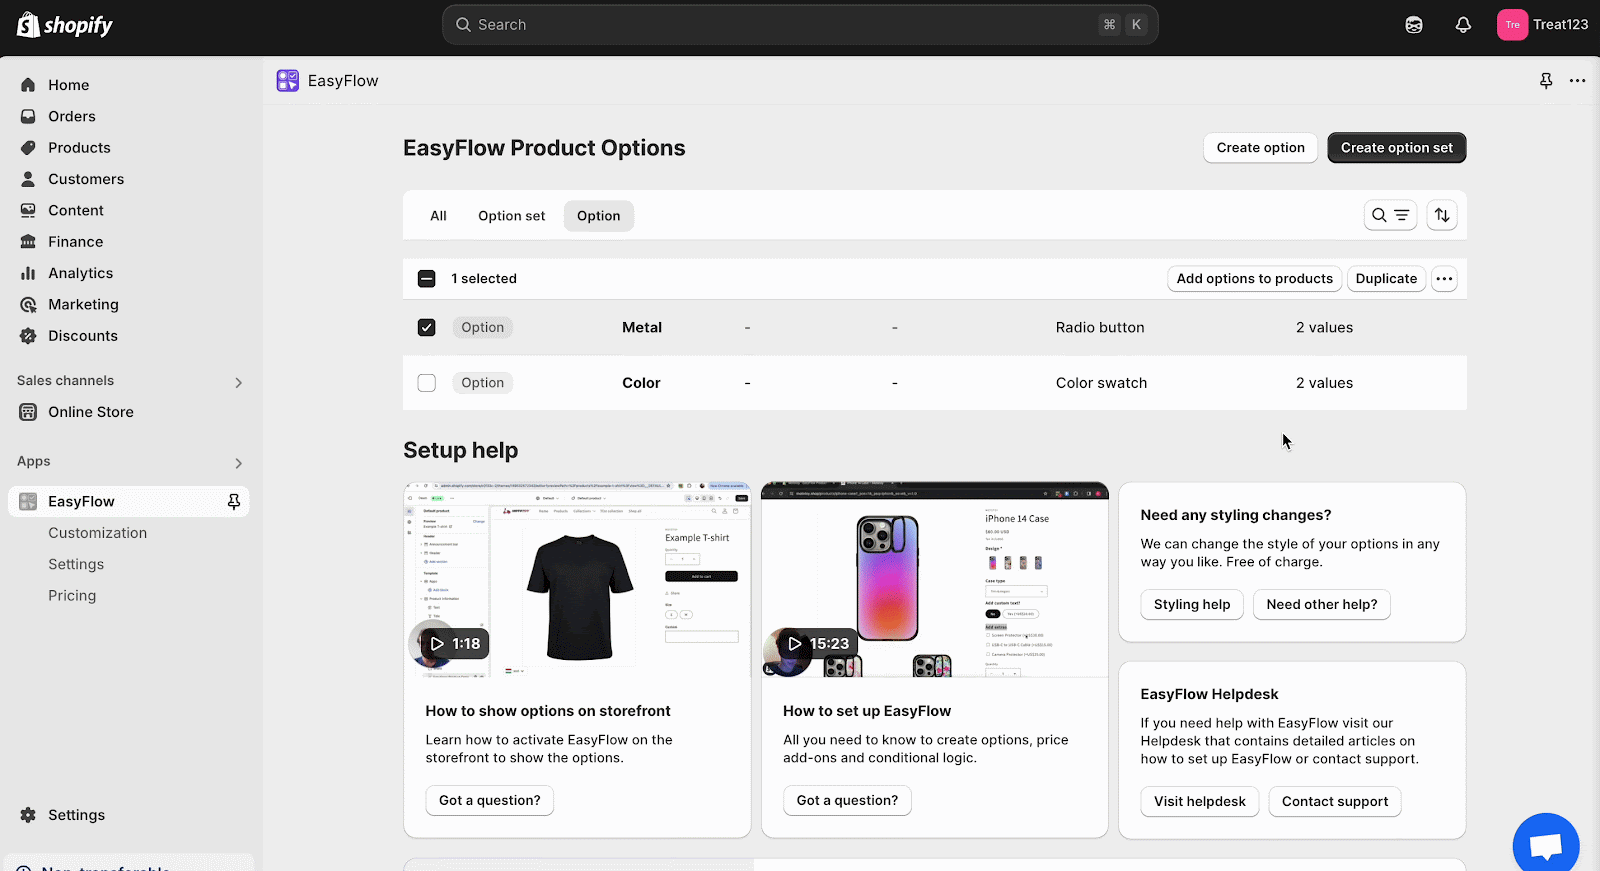The image size is (1600, 871).
Task: Click Visit helpdesk button
Action: click(1200, 802)
